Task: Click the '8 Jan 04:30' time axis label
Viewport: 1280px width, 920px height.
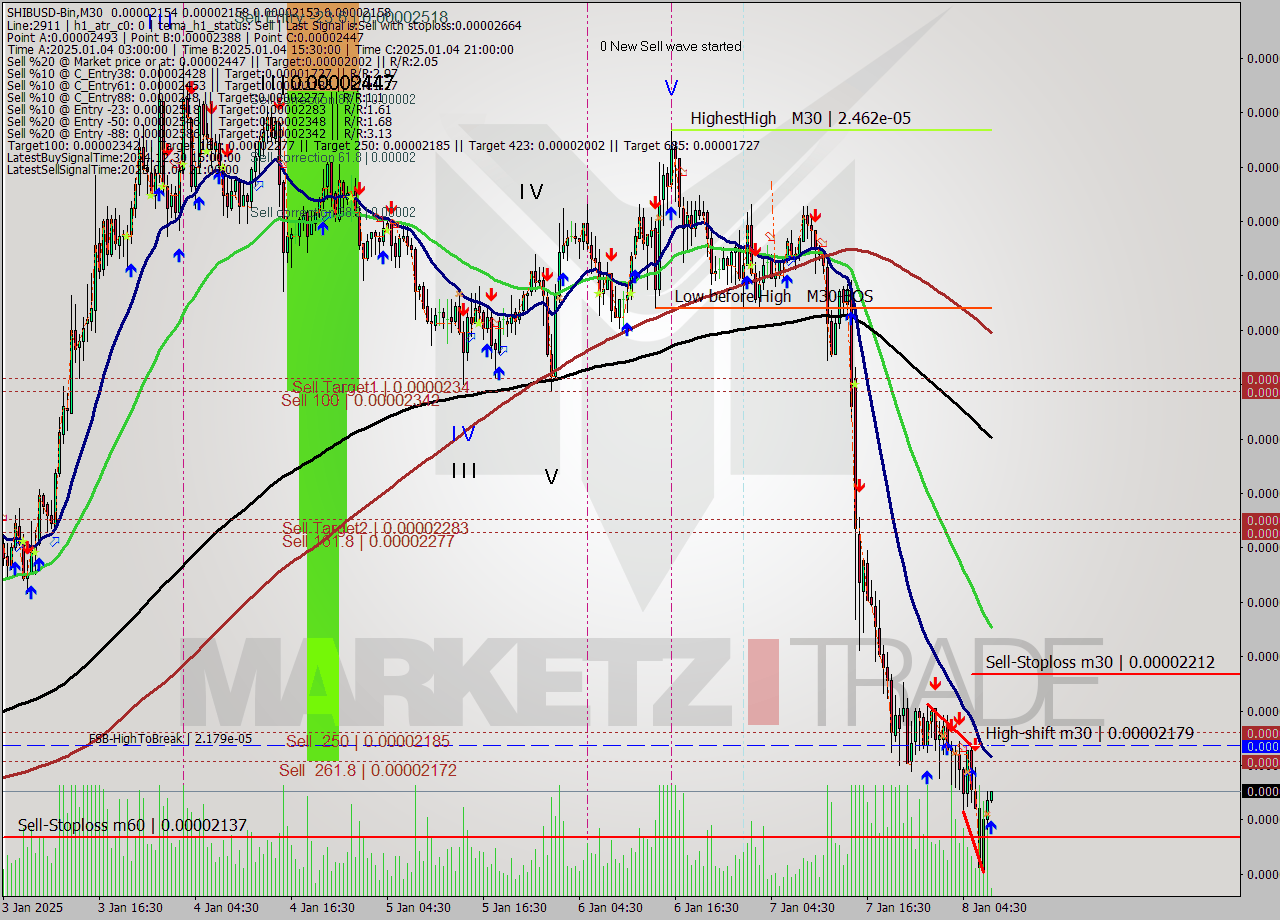Action: [x=994, y=908]
